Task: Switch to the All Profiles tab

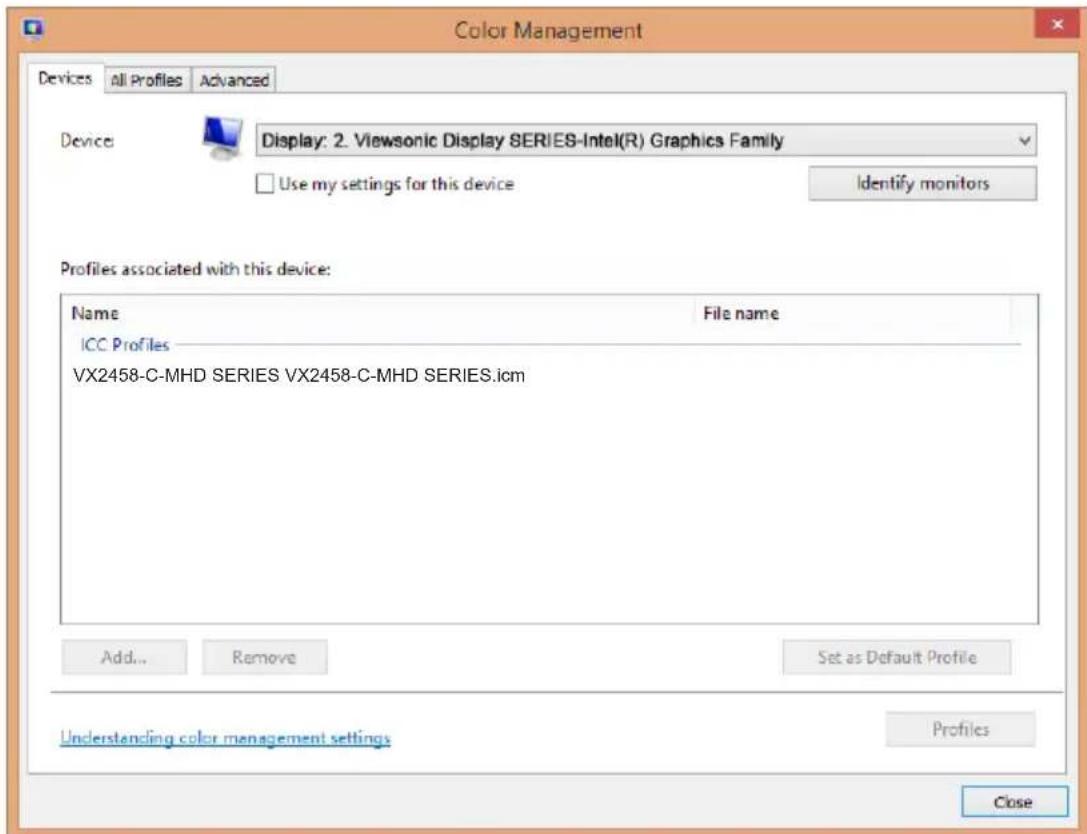Action: (146, 80)
